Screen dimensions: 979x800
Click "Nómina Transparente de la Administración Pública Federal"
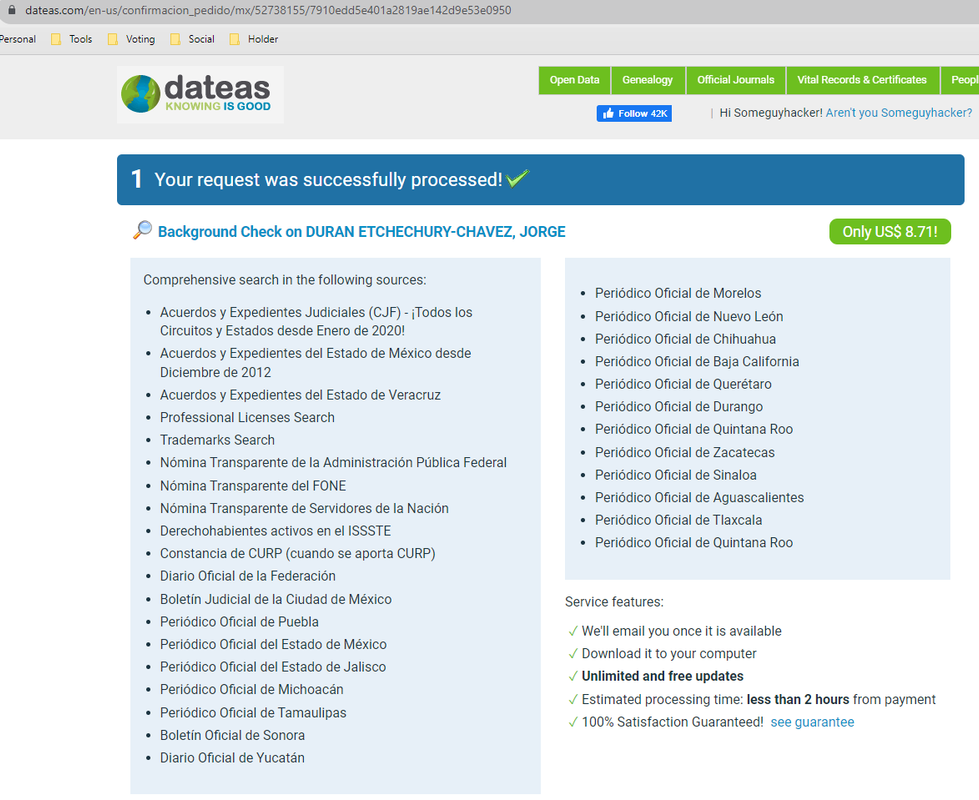pyautogui.click(x=333, y=462)
